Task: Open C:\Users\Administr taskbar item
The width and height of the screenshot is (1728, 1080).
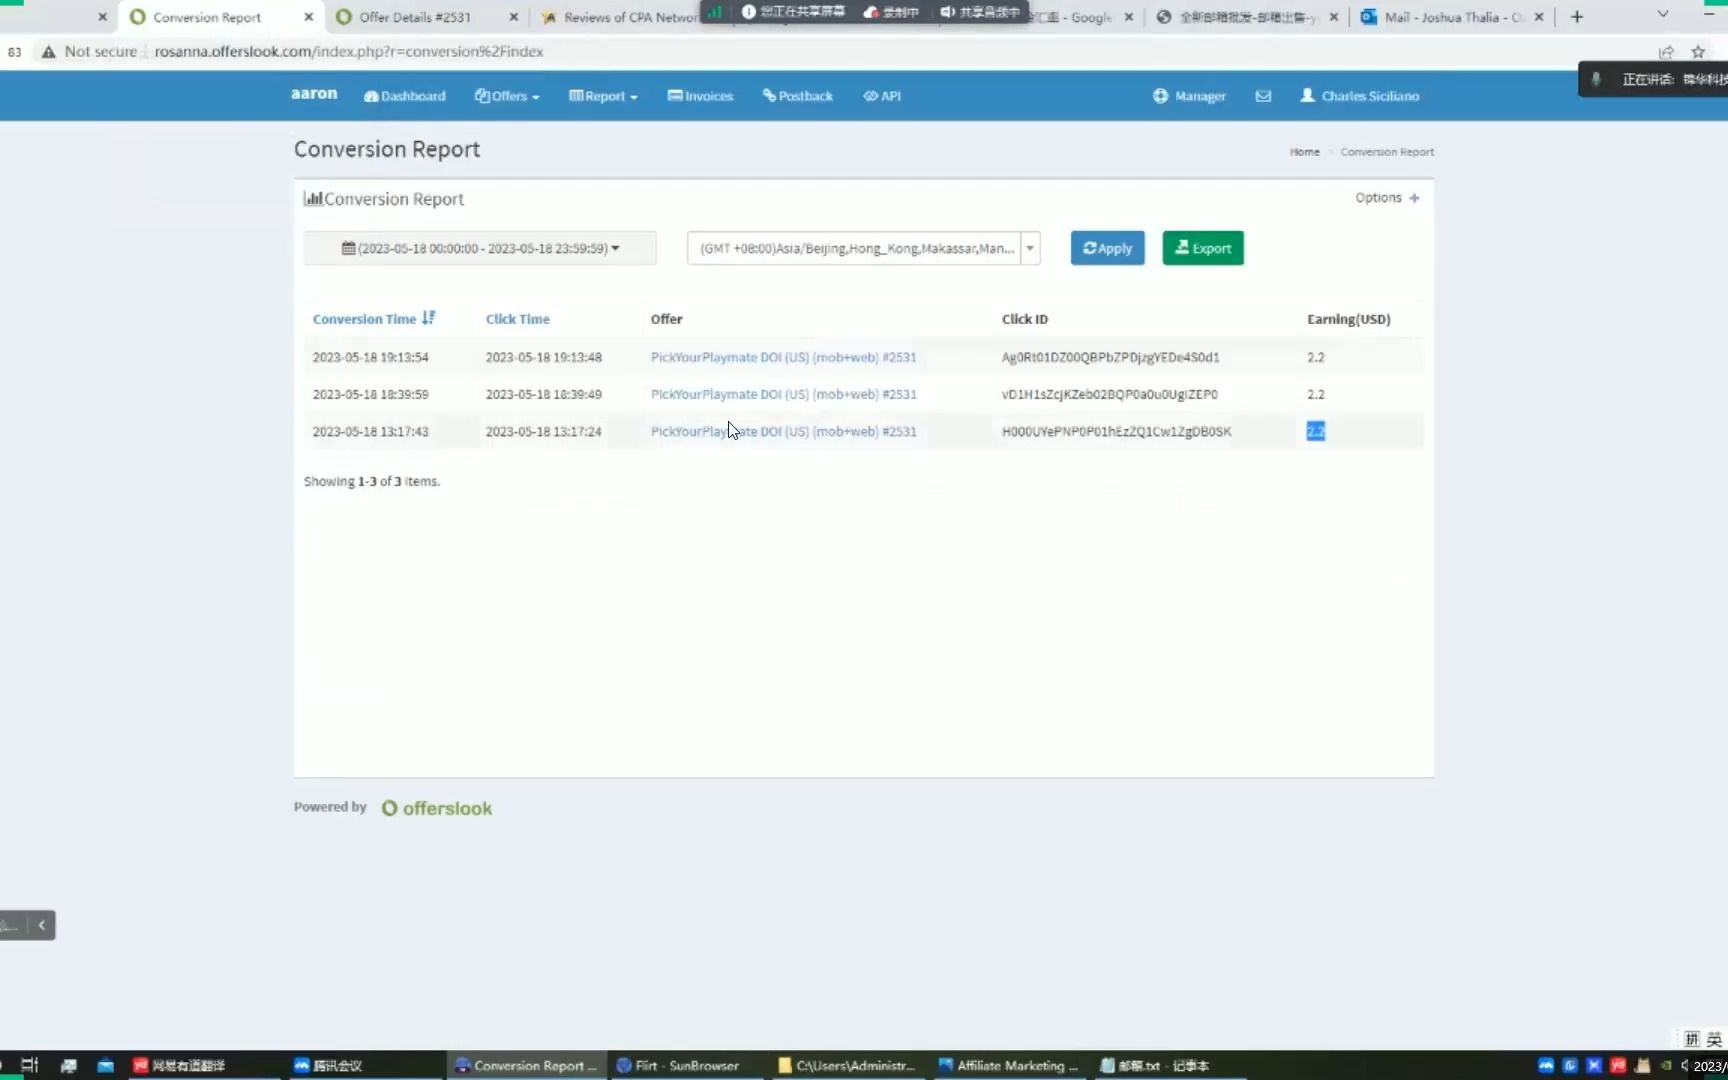Action: click(847, 1065)
